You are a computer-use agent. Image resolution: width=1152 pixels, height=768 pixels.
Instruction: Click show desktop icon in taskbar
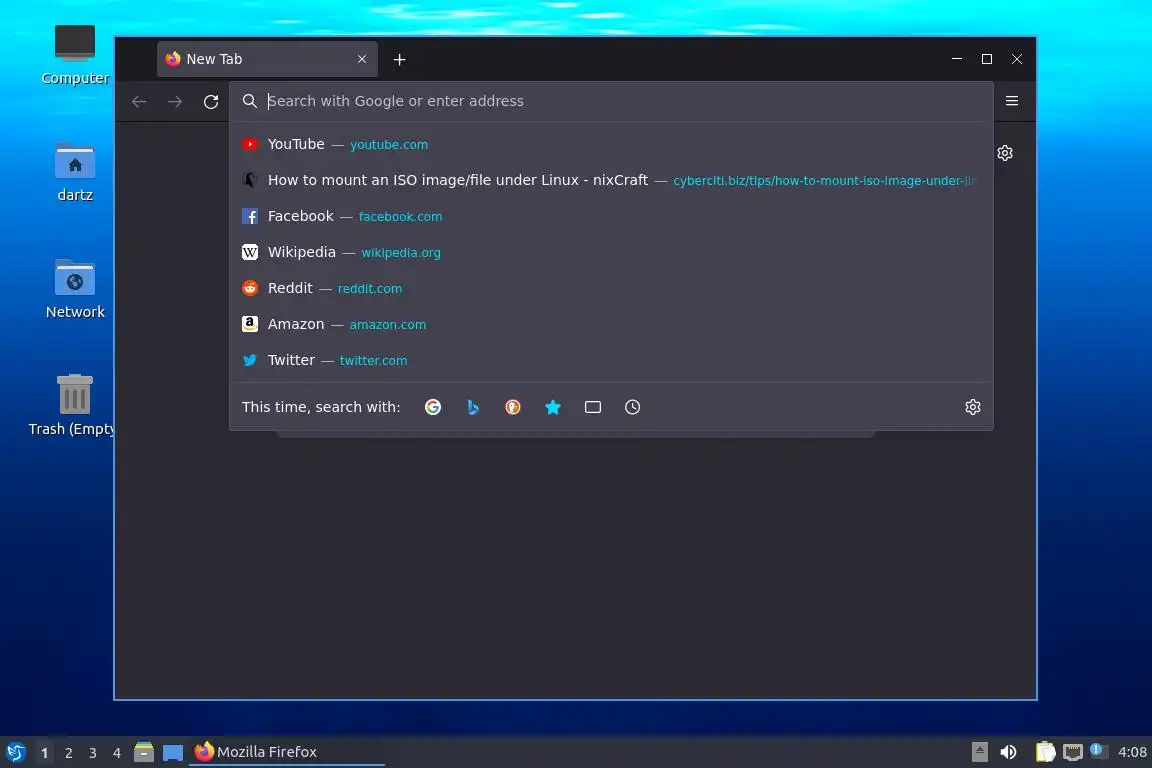(173, 753)
